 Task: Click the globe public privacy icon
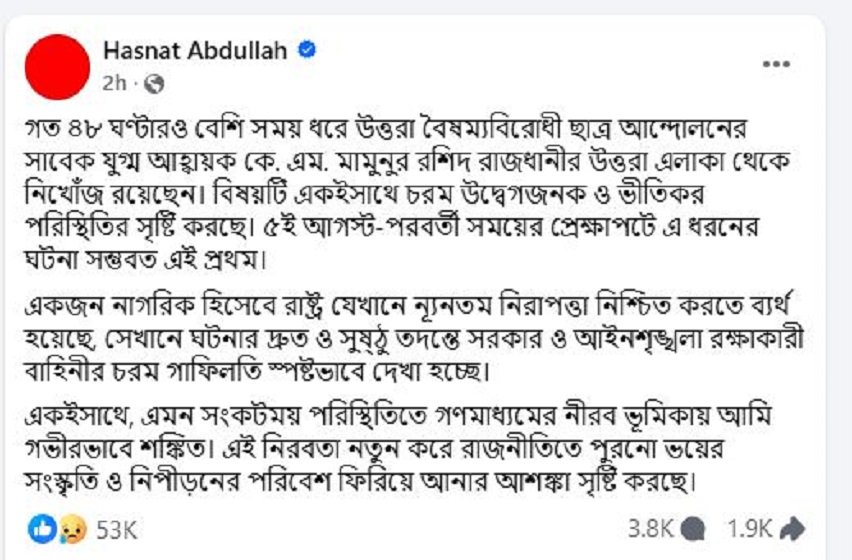154,82
